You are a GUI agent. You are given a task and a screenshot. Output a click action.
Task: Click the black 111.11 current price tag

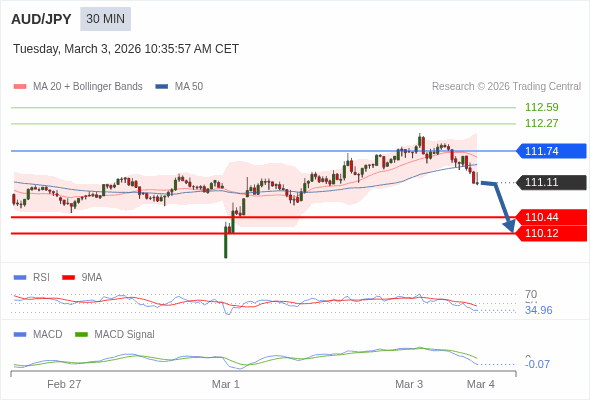point(551,183)
